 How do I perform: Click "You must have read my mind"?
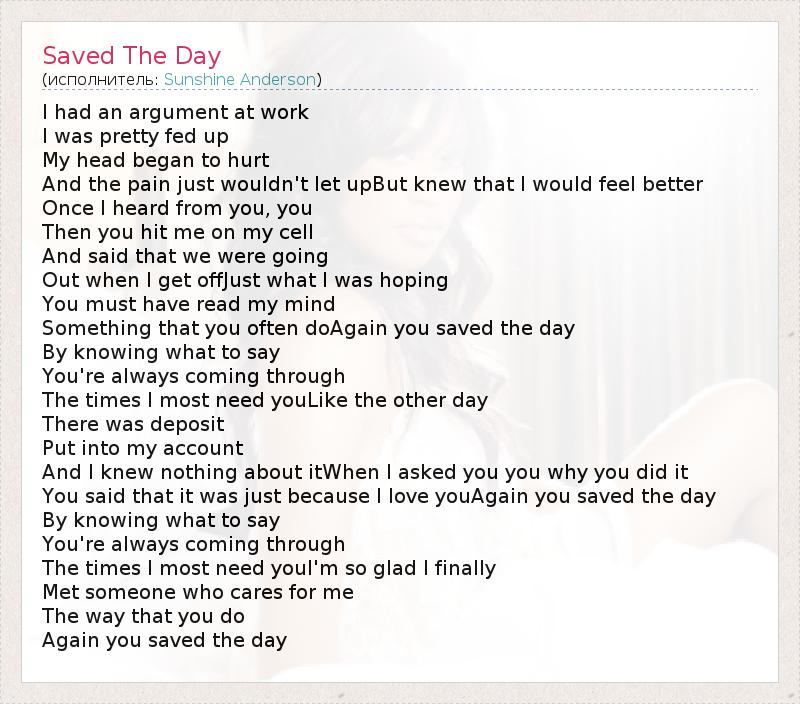188,304
